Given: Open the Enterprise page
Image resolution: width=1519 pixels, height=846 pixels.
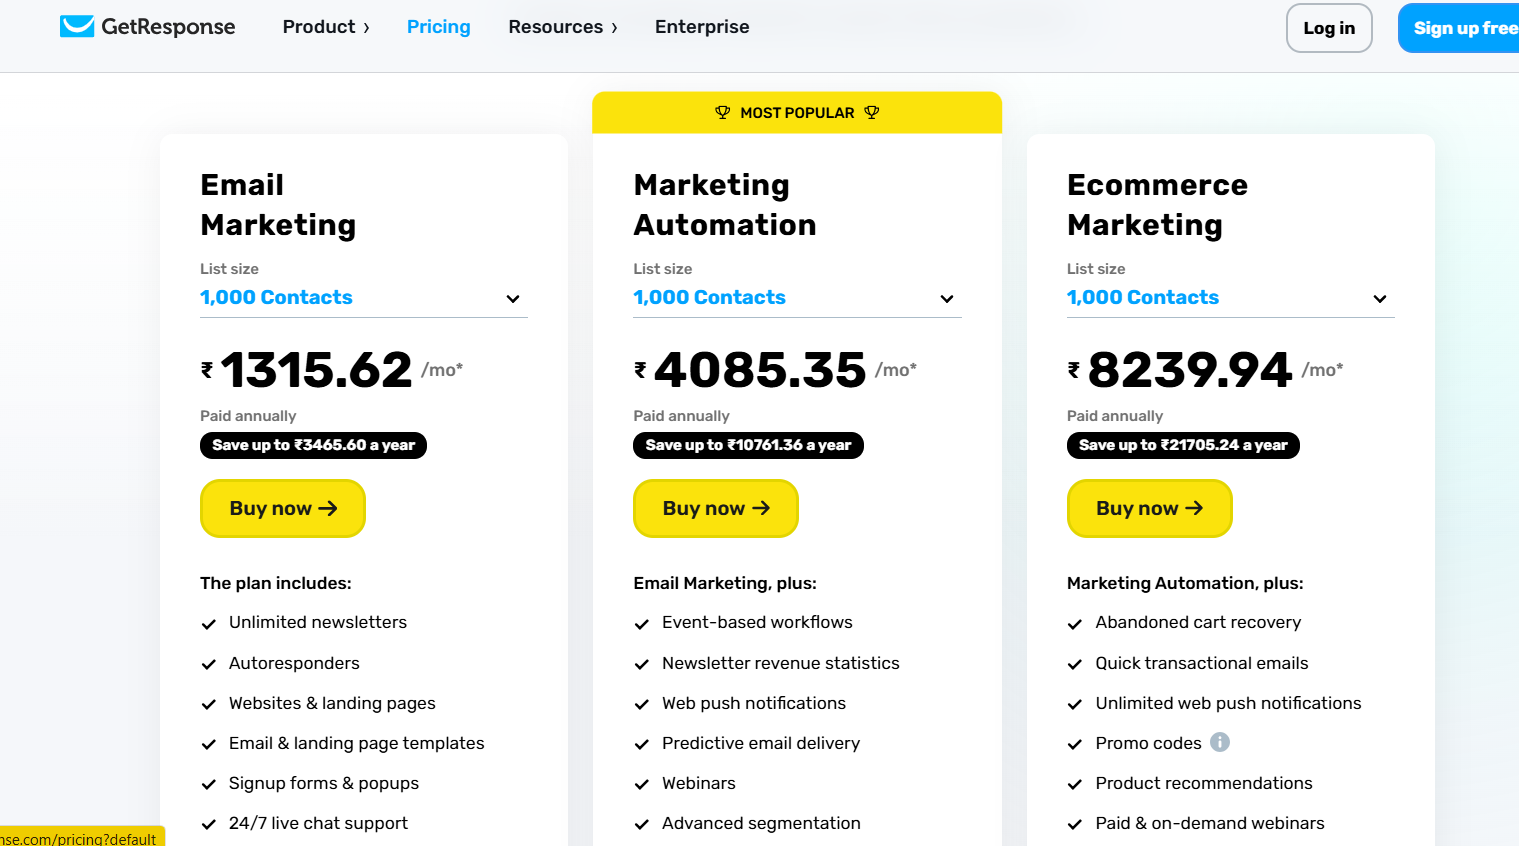Looking at the screenshot, I should tap(702, 27).
